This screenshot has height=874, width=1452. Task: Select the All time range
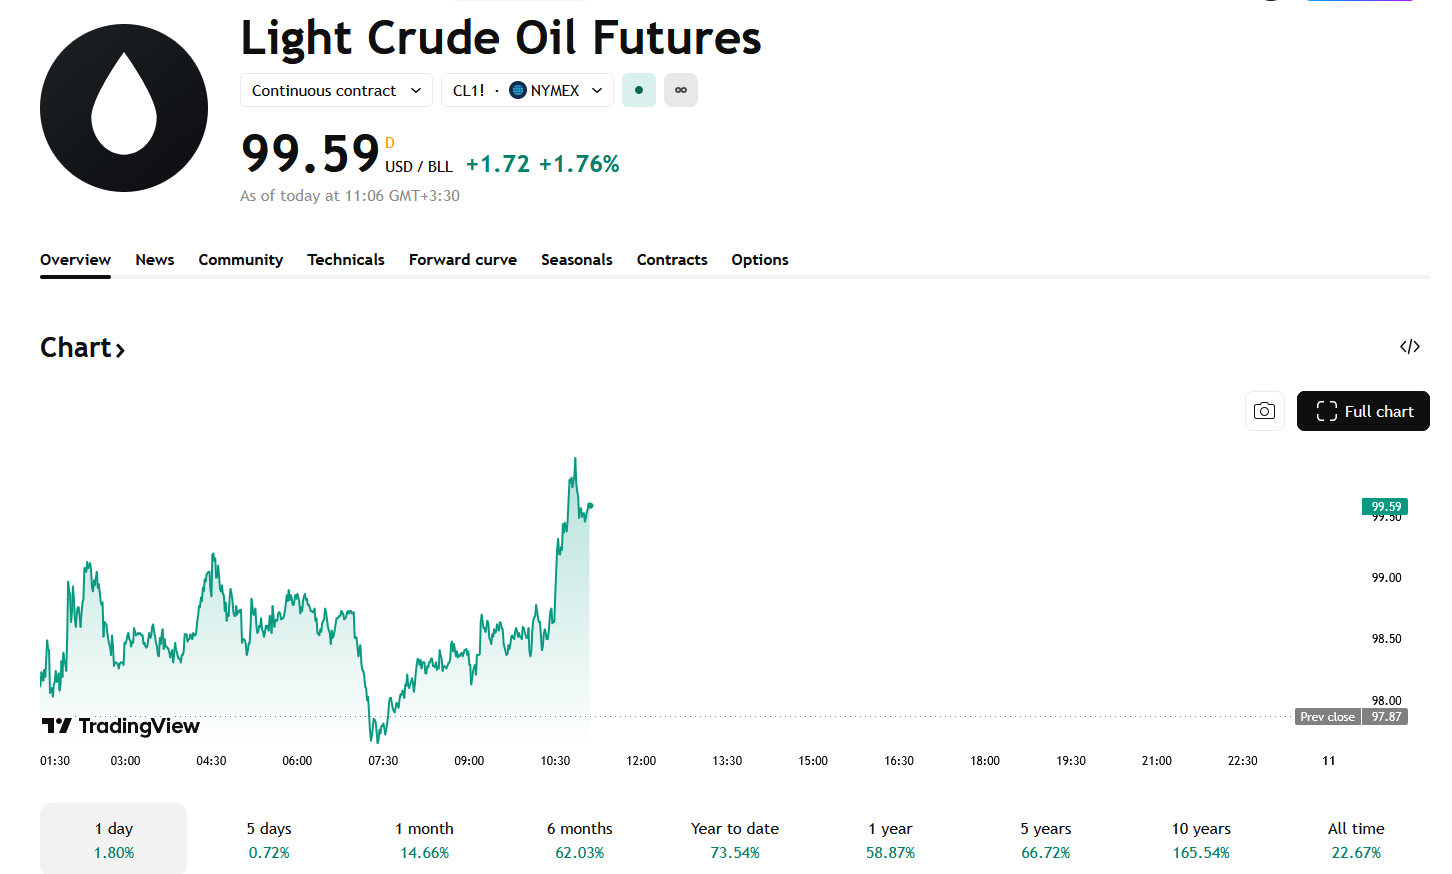(1355, 839)
